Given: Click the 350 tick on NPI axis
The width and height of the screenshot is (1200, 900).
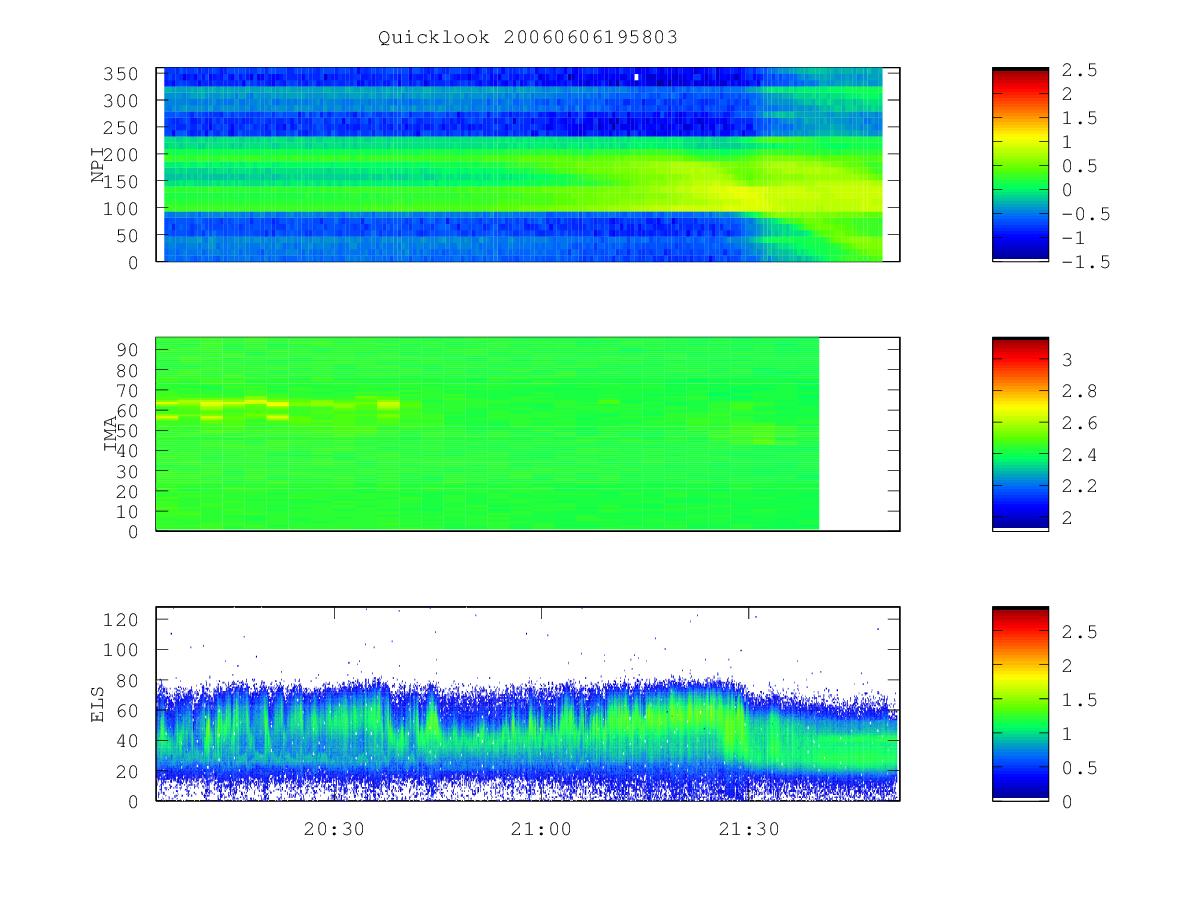Looking at the screenshot, I should tap(125, 74).
